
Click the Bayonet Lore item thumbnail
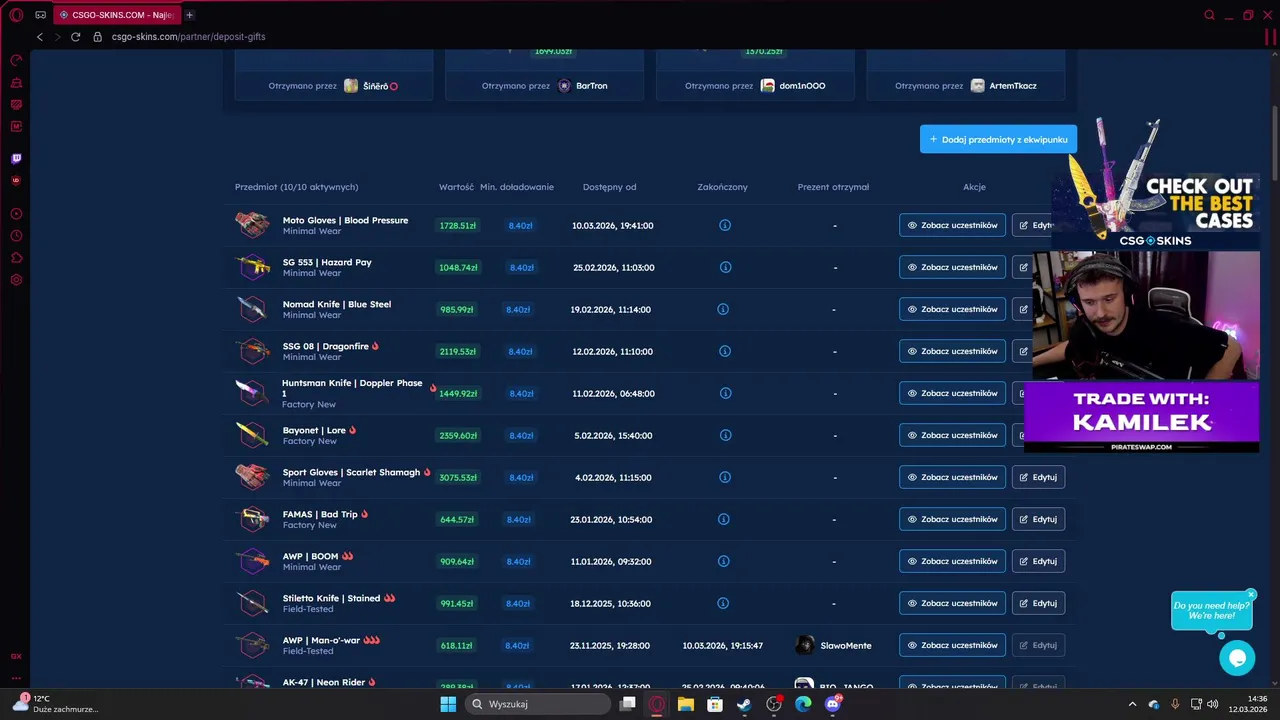coord(252,435)
